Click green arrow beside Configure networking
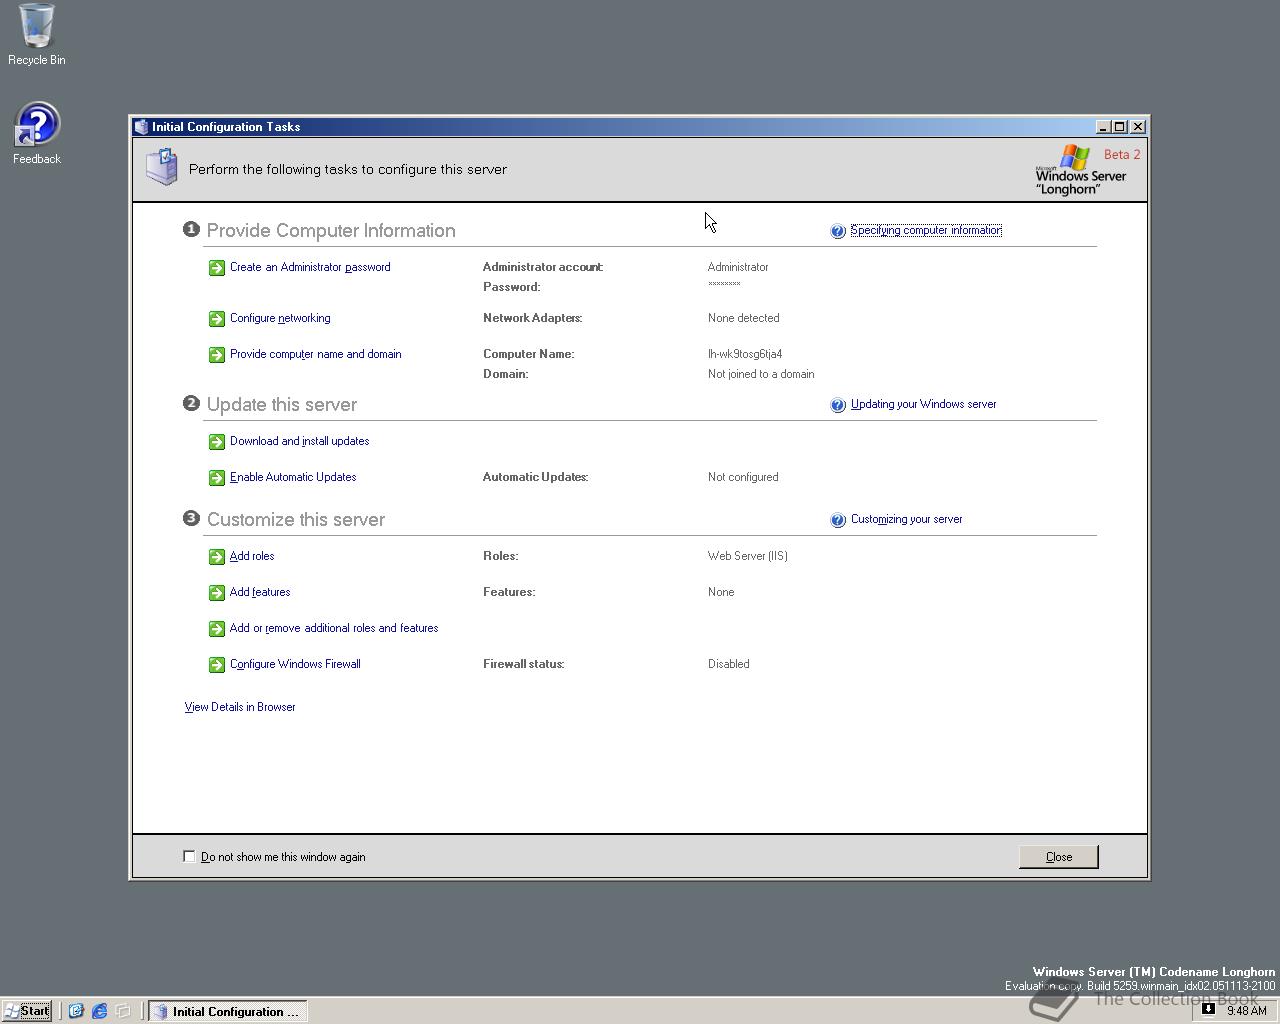 [x=217, y=319]
